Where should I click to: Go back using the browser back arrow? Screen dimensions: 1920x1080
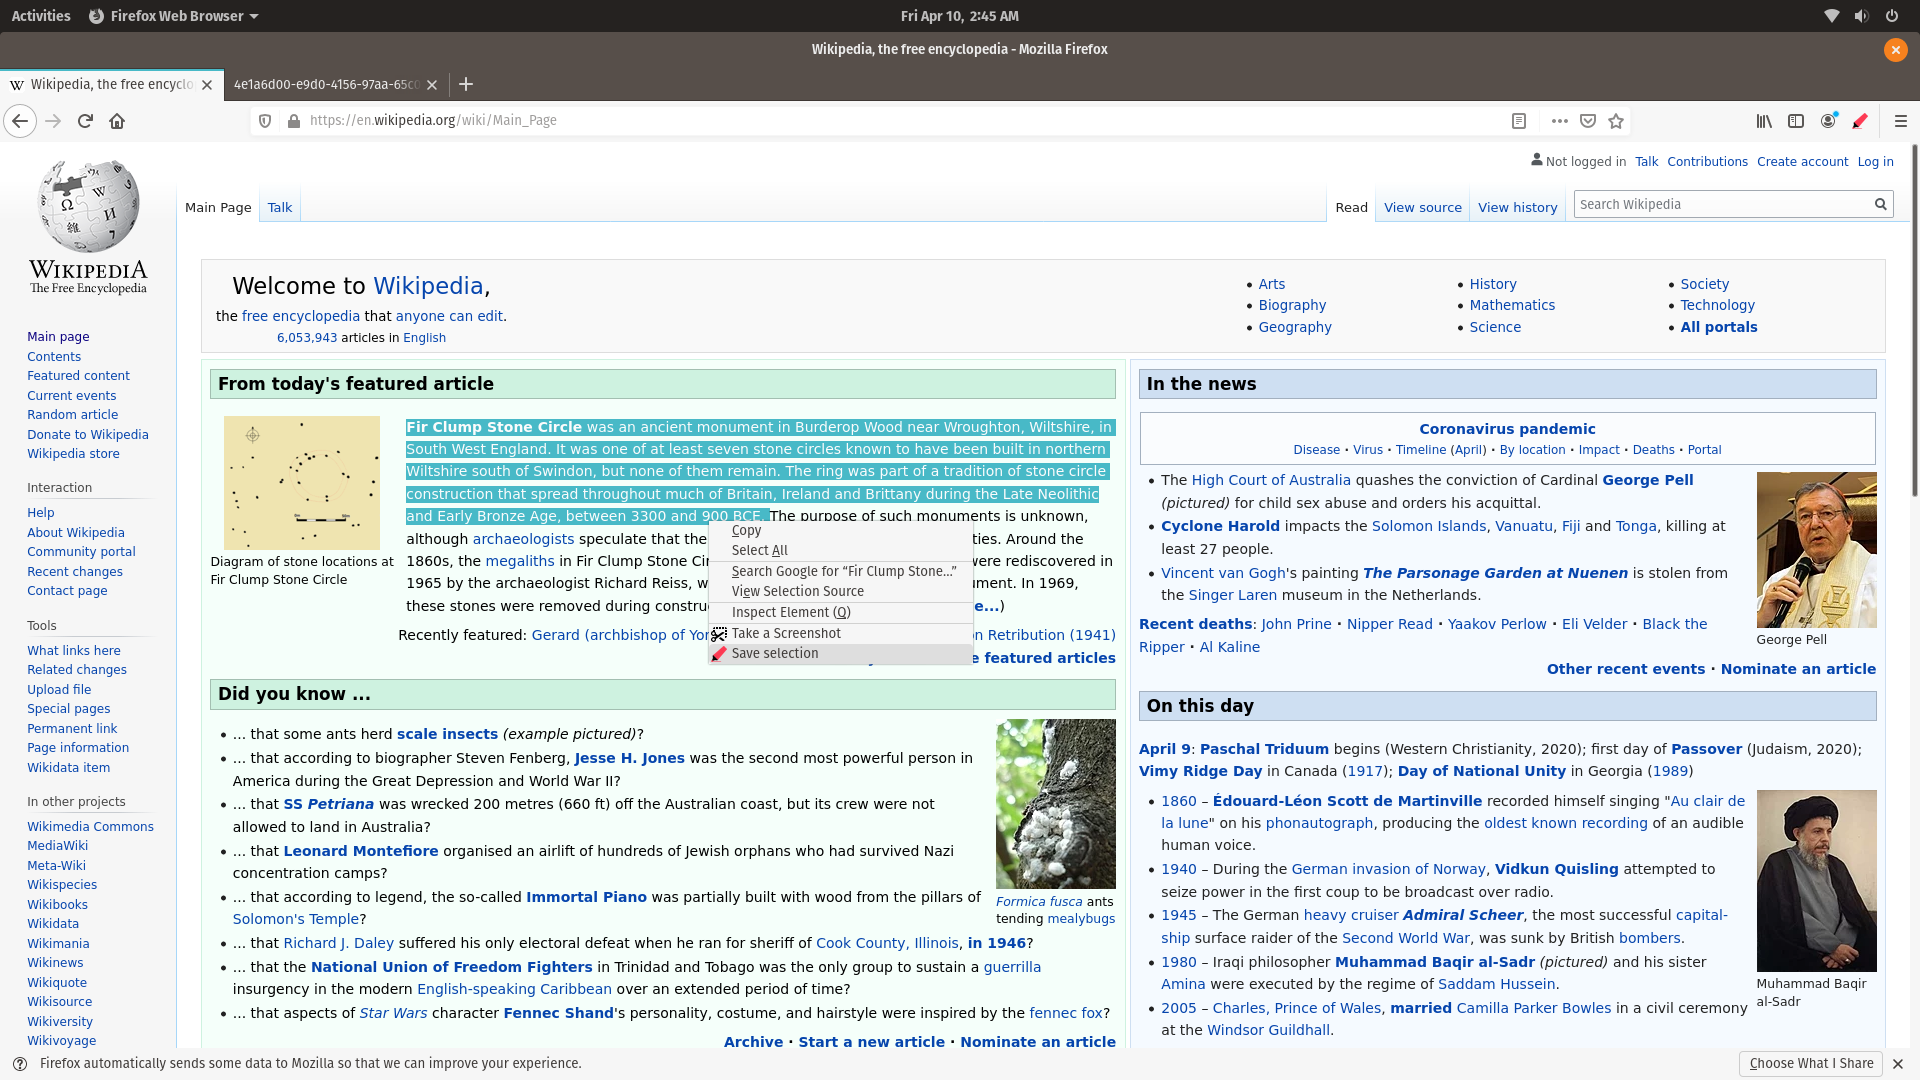pyautogui.click(x=20, y=121)
